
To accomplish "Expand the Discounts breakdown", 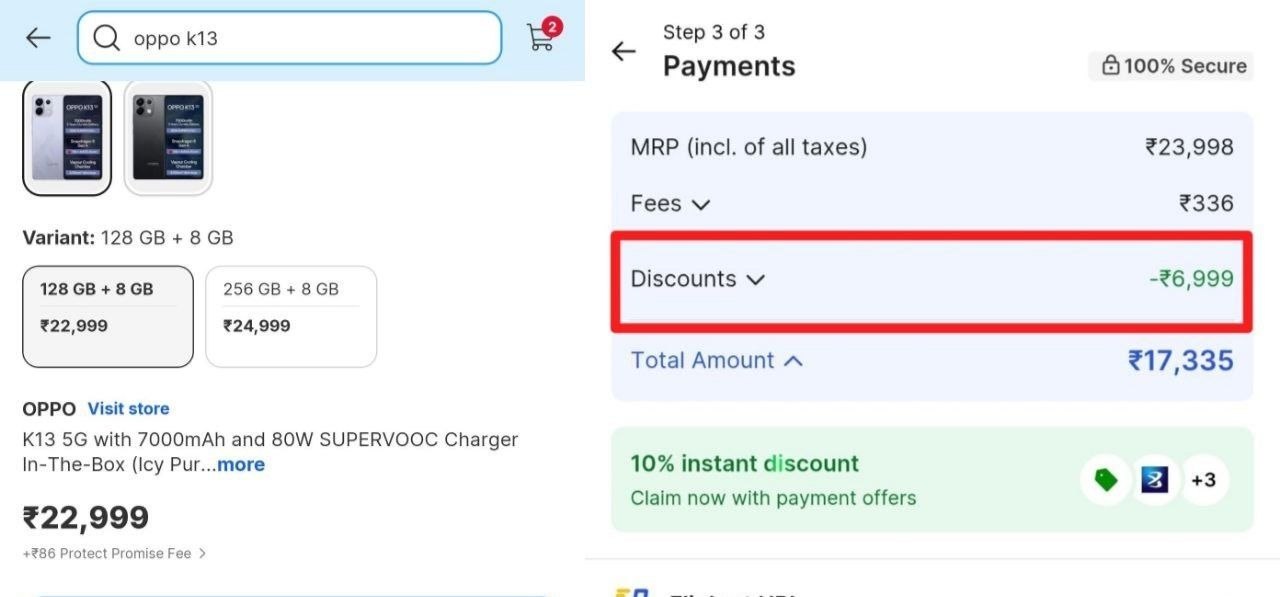I will 755,279.
